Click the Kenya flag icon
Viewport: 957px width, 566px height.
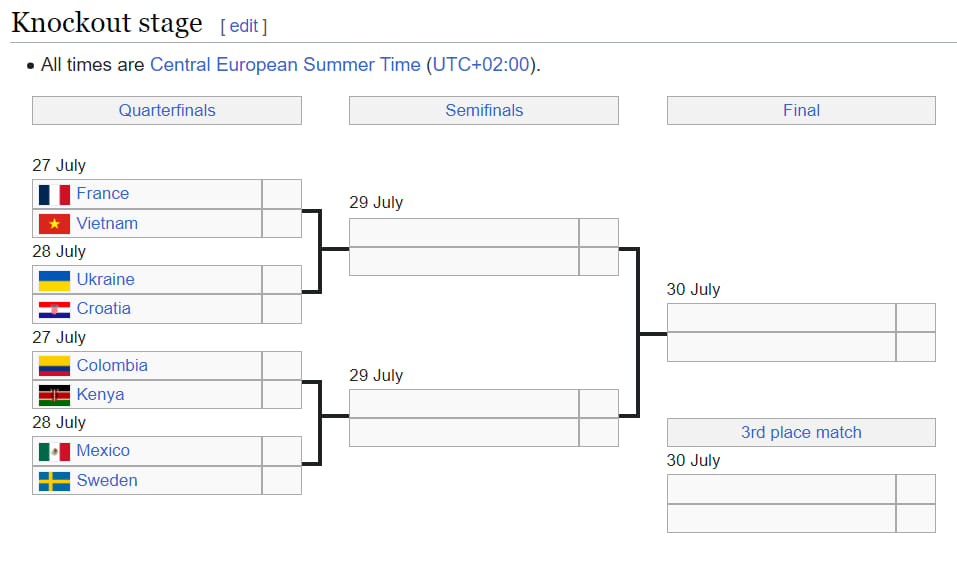pyautogui.click(x=54, y=396)
